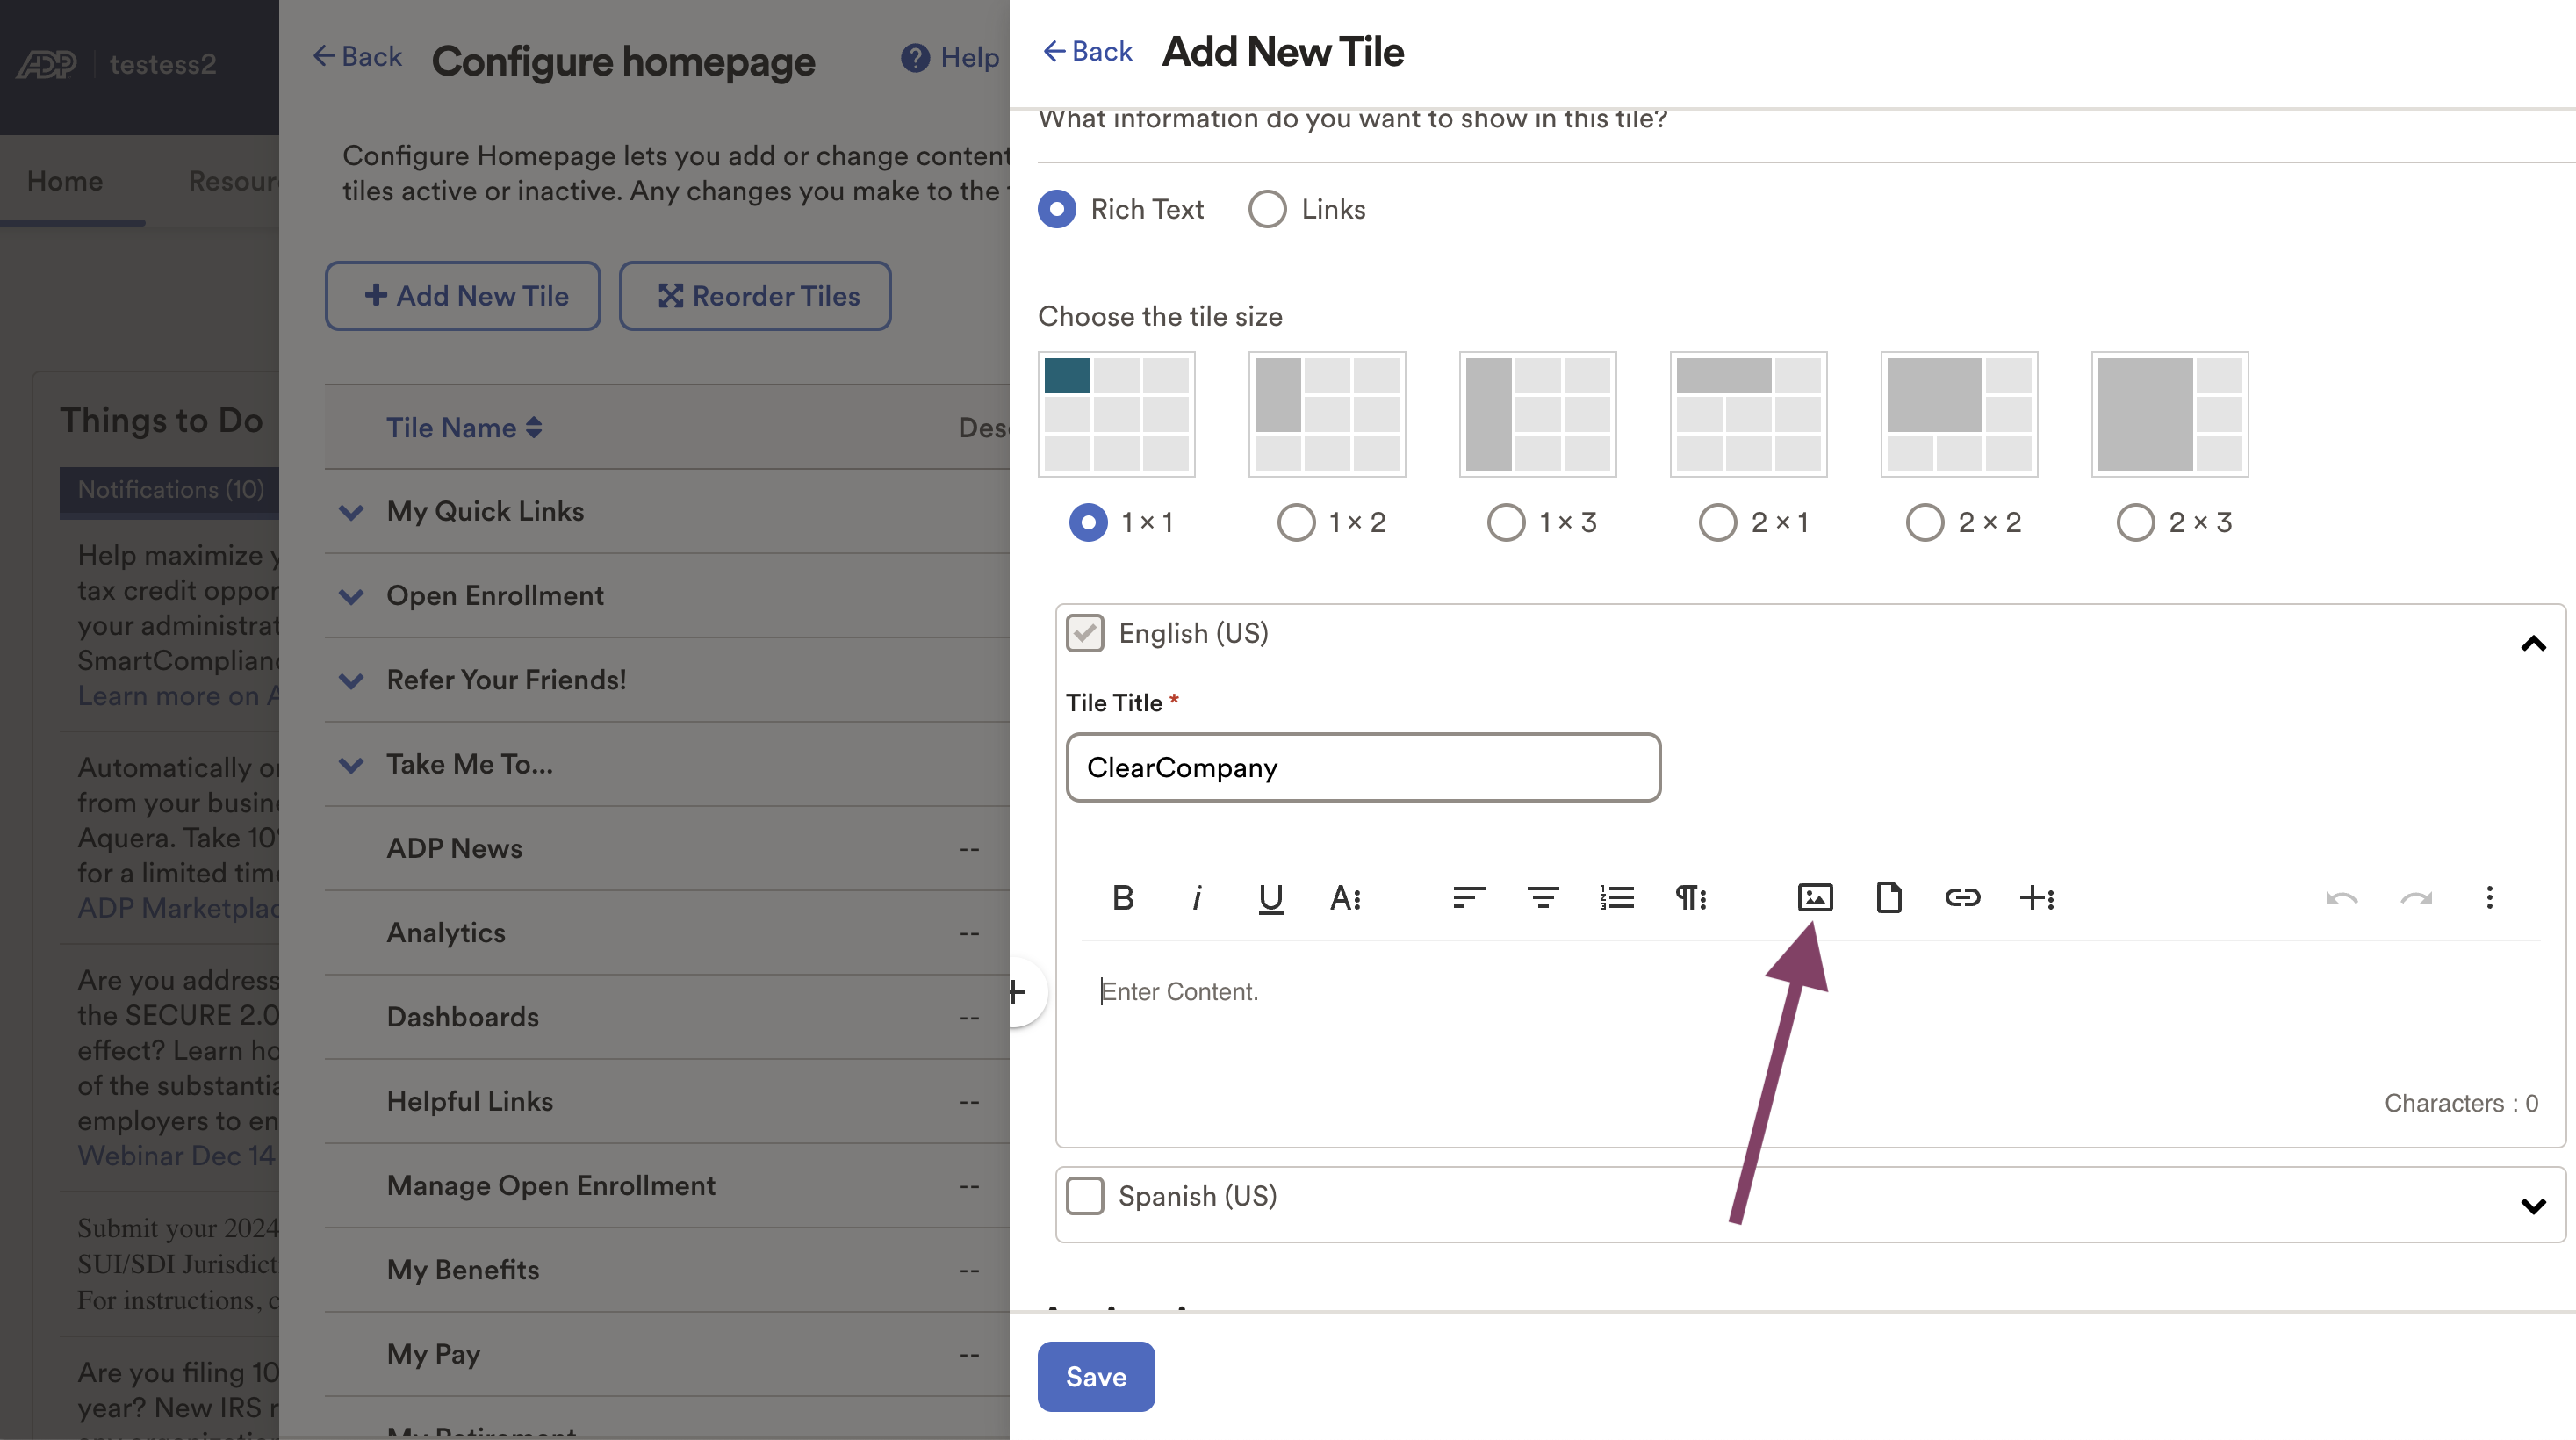Click the Help question mark icon
Image resolution: width=2576 pixels, height=1440 pixels.
click(x=915, y=57)
